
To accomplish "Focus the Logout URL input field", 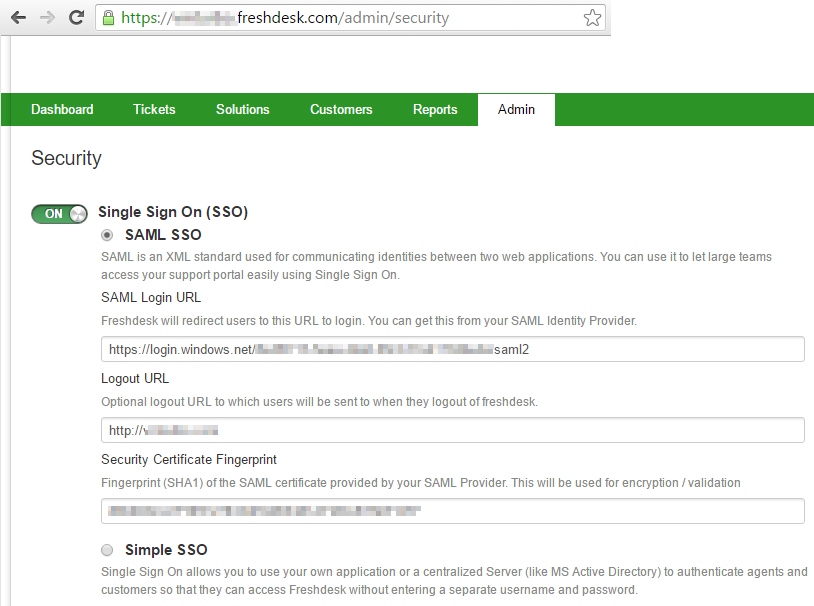I will (453, 430).
